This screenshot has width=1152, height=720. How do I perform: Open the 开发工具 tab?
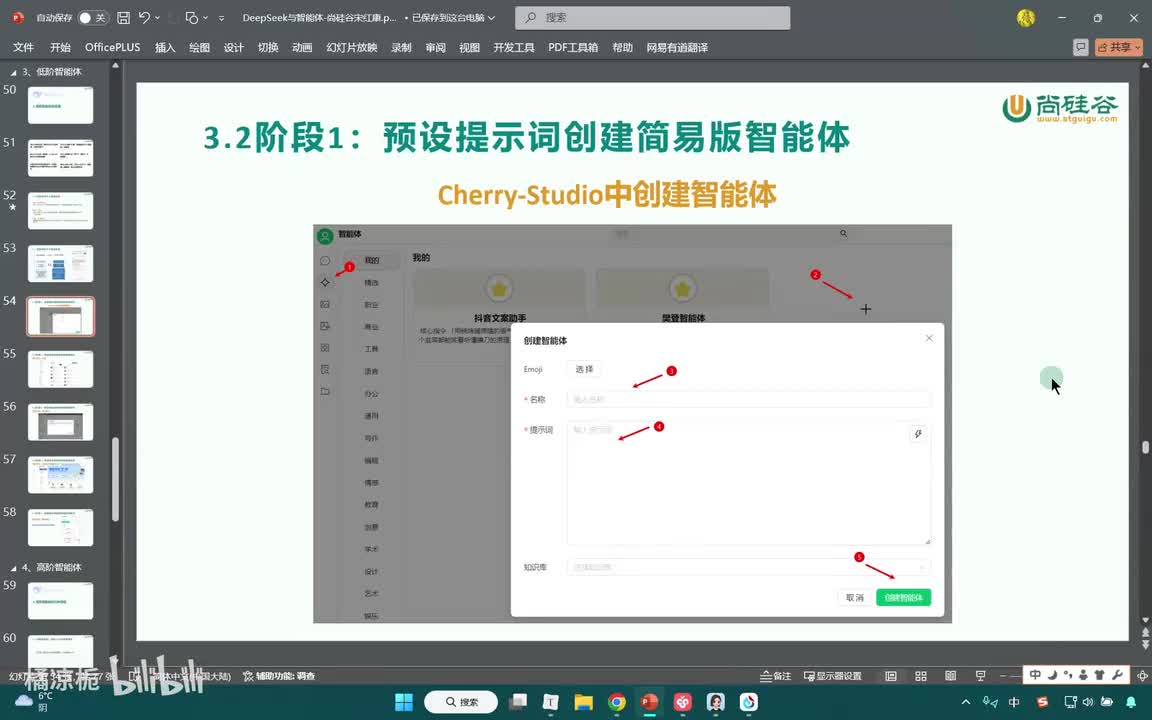click(x=514, y=47)
